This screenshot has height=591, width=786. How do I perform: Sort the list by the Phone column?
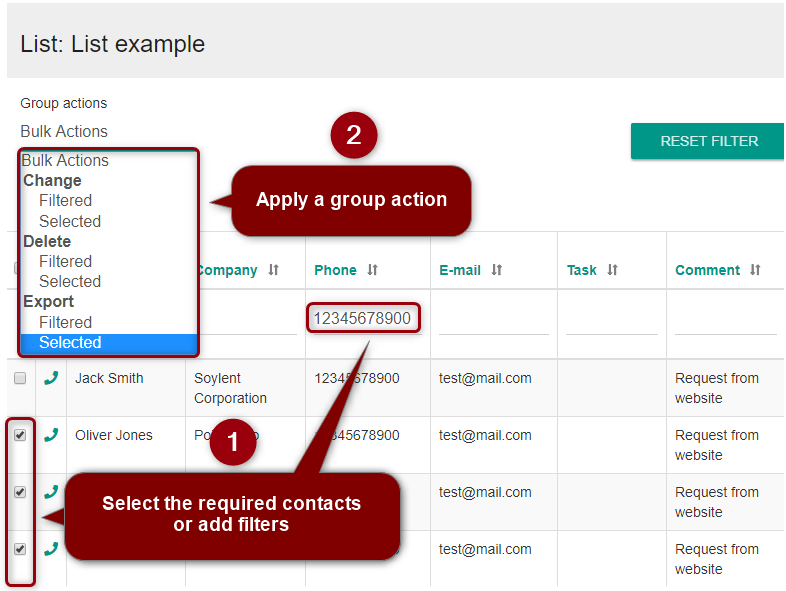click(x=372, y=270)
